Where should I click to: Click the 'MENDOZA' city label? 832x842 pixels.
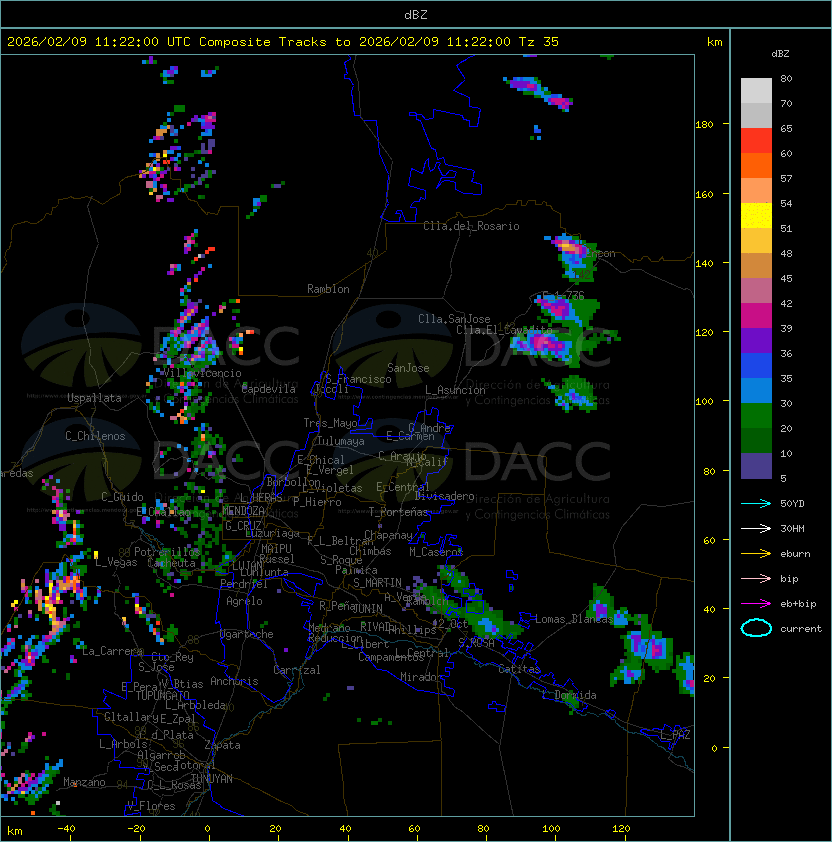pyautogui.click(x=243, y=510)
